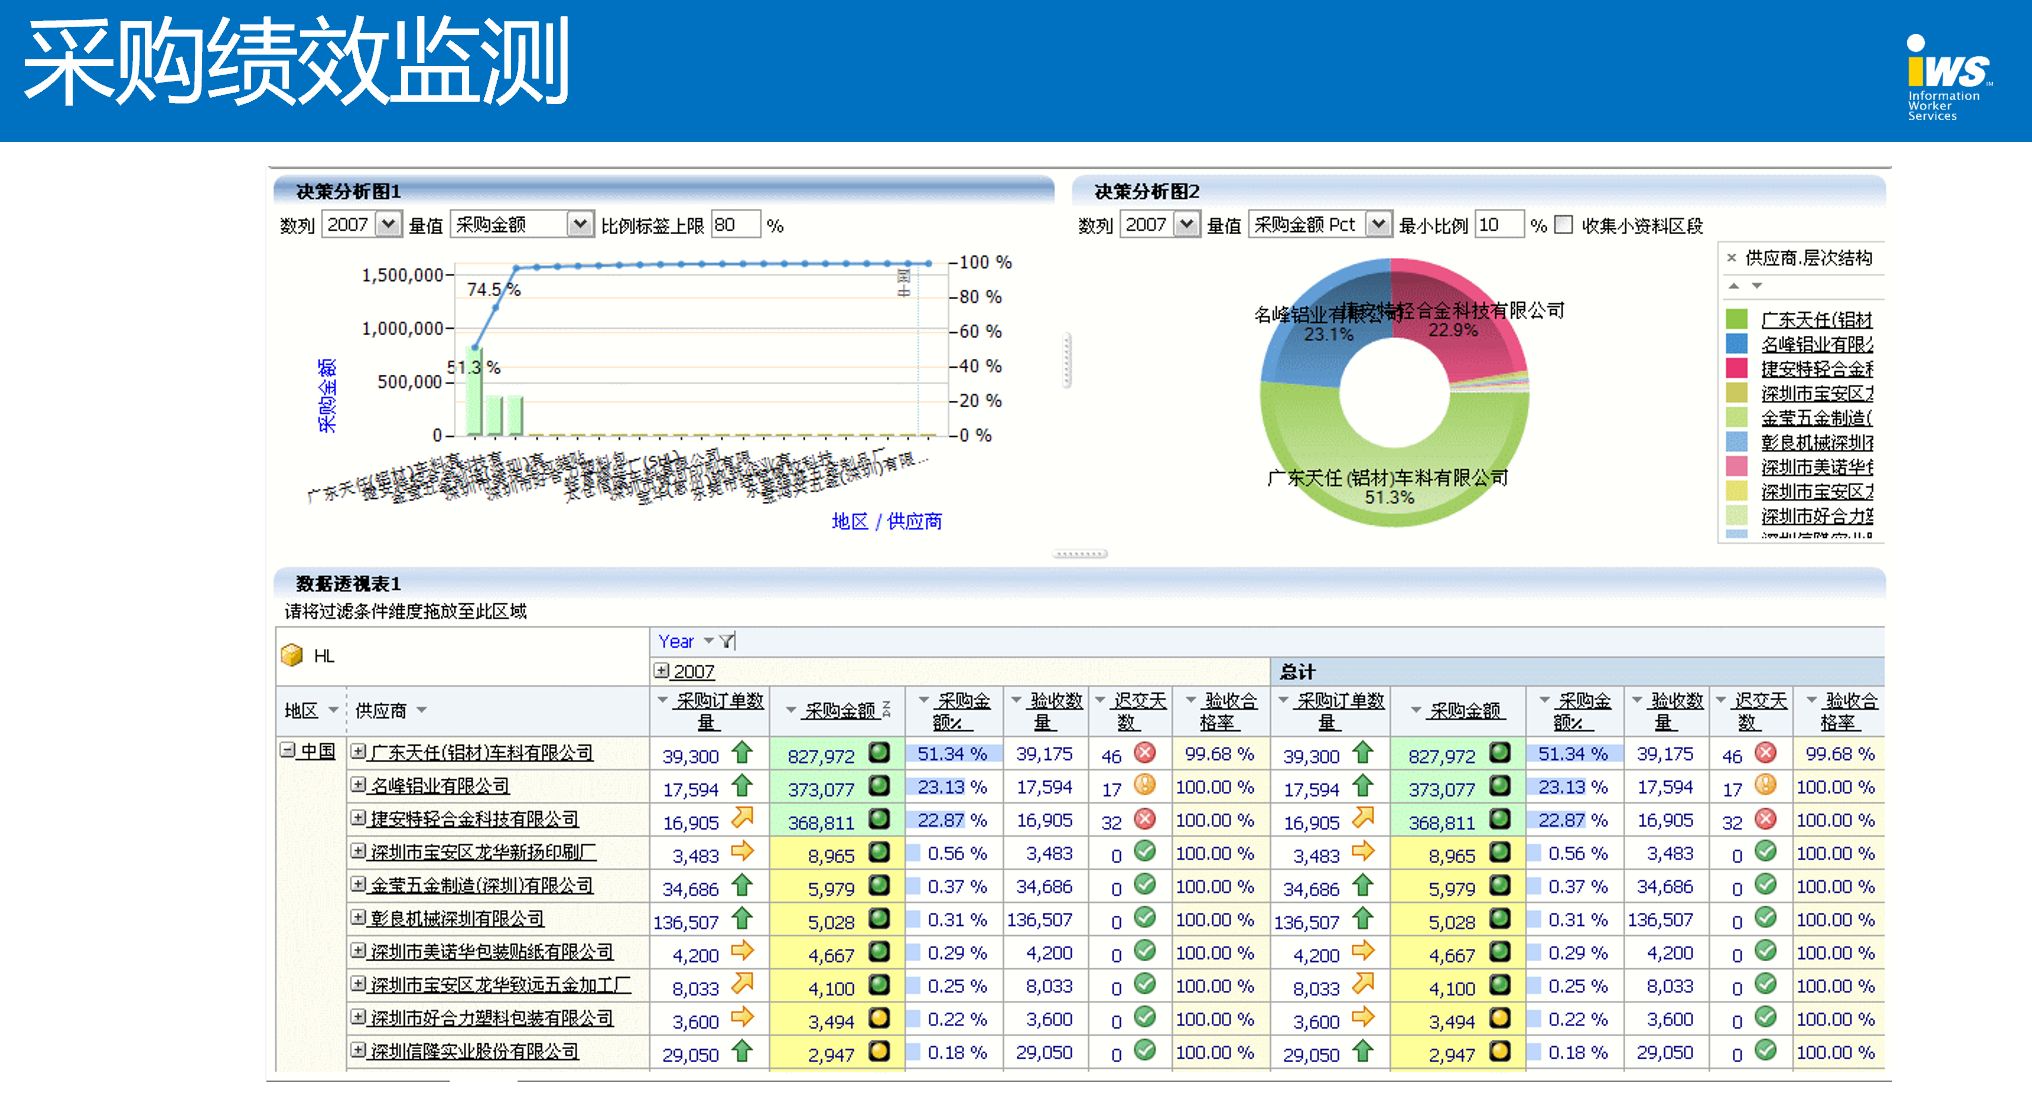Click the right orange arrow beside 3,483 in 2007
The width and height of the screenshot is (2032, 1118).
point(742,852)
